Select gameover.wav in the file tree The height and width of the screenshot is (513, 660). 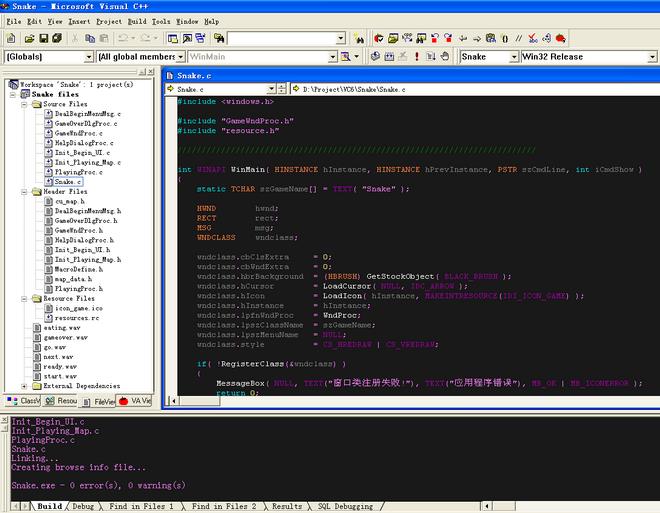[66, 338]
